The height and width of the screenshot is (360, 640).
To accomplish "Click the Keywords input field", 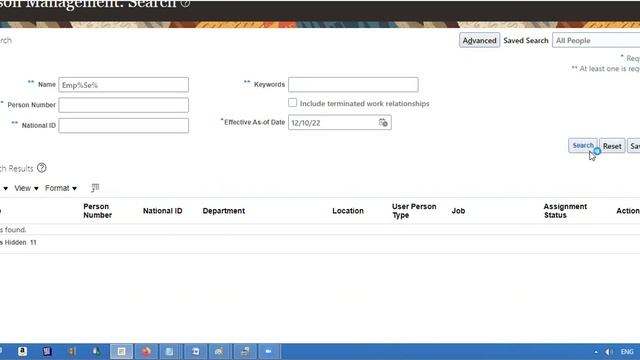I will click(x=353, y=84).
